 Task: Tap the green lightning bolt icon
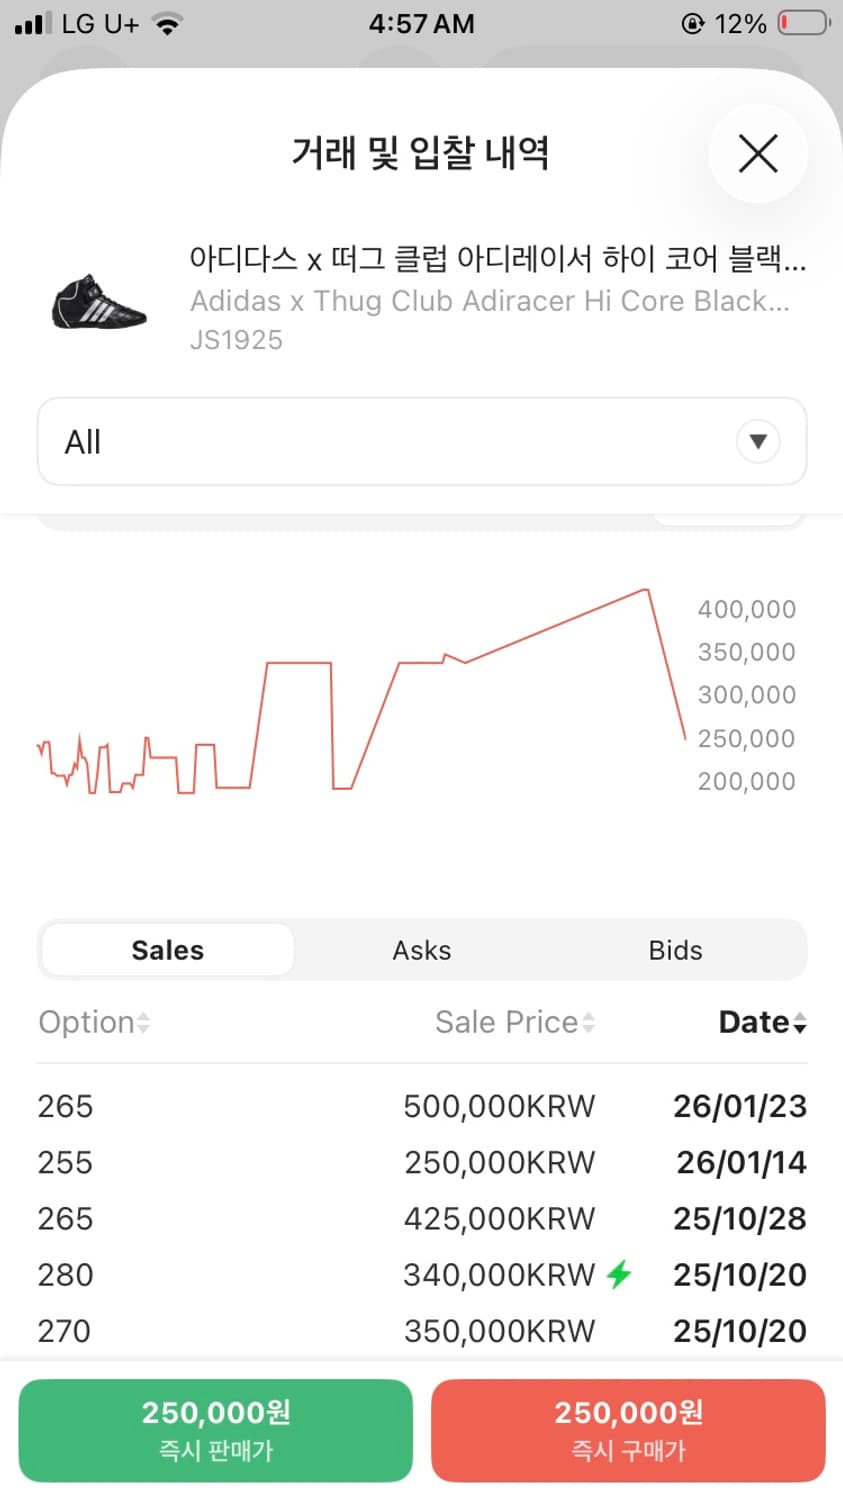(619, 1274)
